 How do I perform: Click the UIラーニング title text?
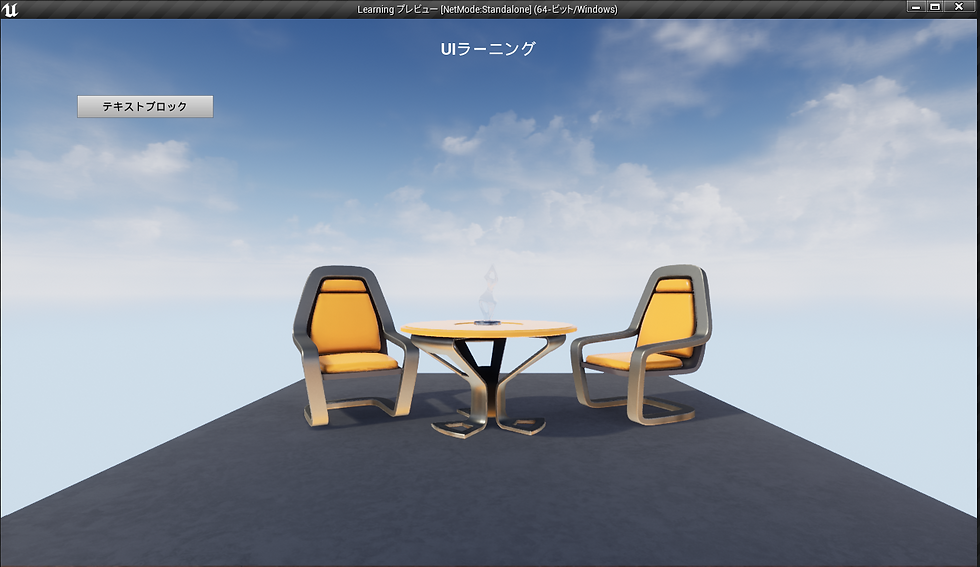click(488, 49)
